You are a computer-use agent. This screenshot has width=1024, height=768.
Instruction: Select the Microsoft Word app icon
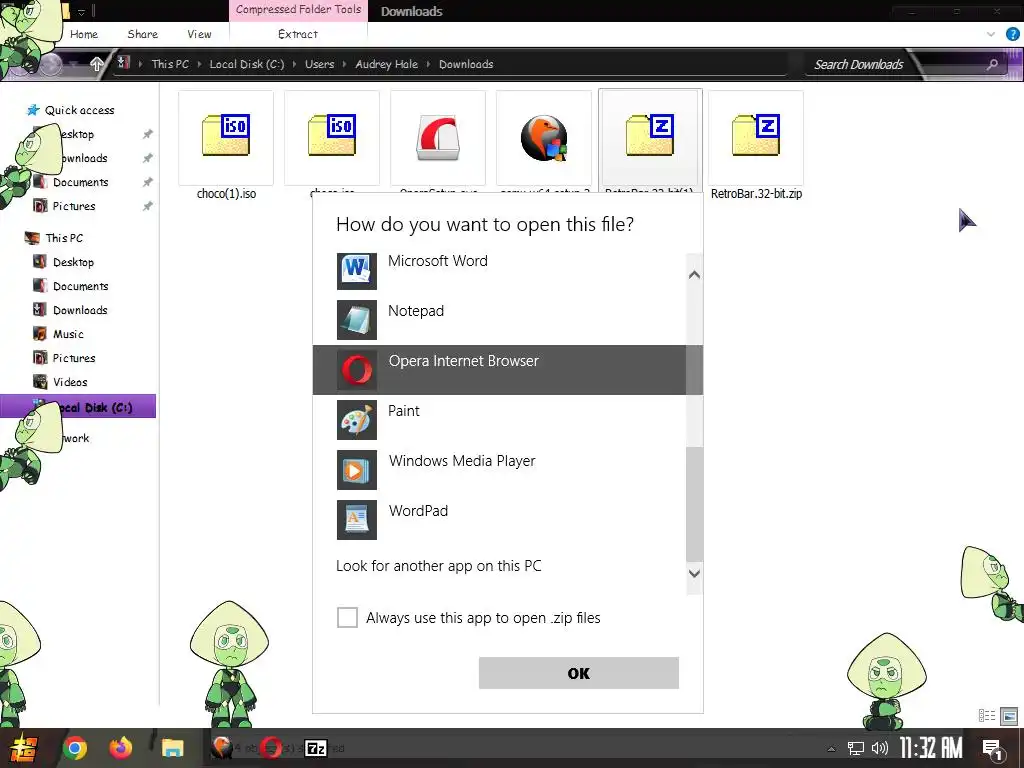[x=357, y=270]
